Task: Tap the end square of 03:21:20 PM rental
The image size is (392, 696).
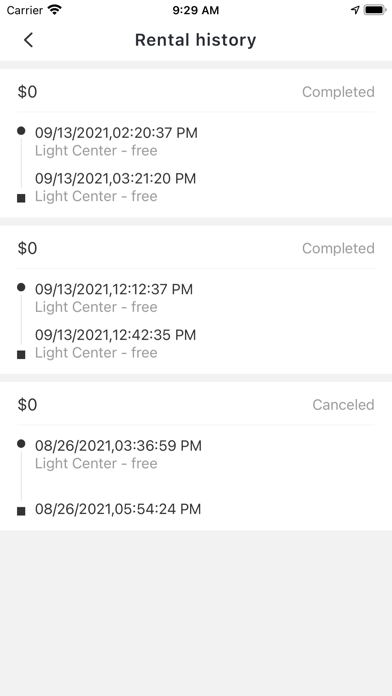Action: point(21,198)
